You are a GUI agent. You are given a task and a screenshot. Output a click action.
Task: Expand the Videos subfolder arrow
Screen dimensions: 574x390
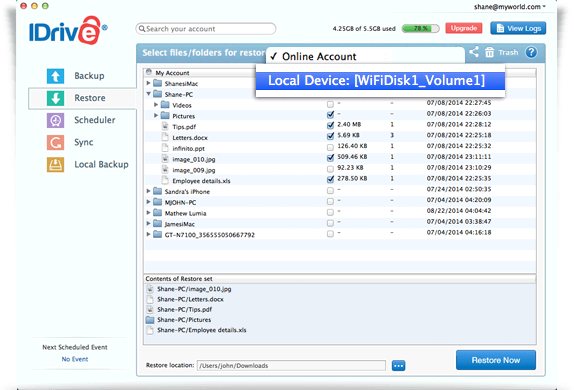tap(156, 105)
